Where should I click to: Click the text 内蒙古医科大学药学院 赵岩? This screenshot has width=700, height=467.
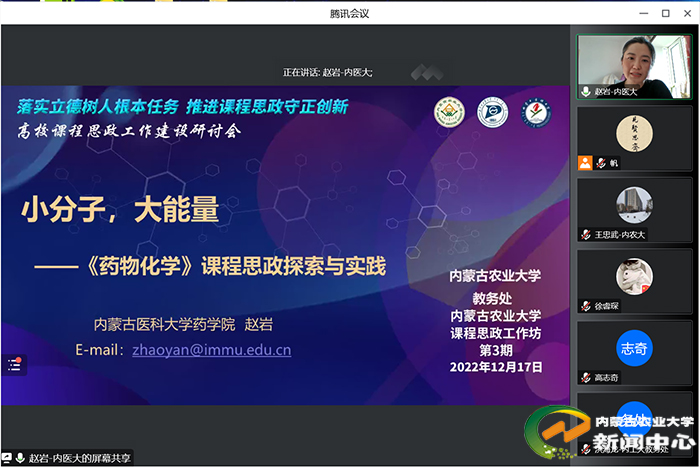click(183, 324)
